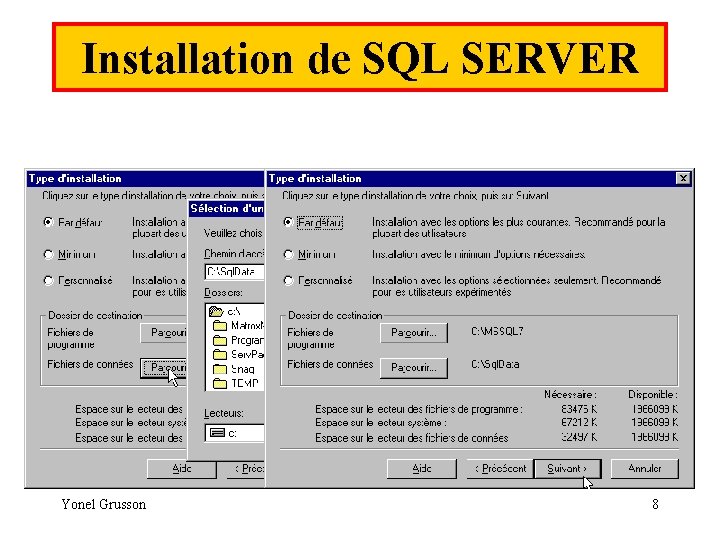This screenshot has height=540, width=720.
Task: Click the Précédent button in right window
Action: tap(500, 469)
